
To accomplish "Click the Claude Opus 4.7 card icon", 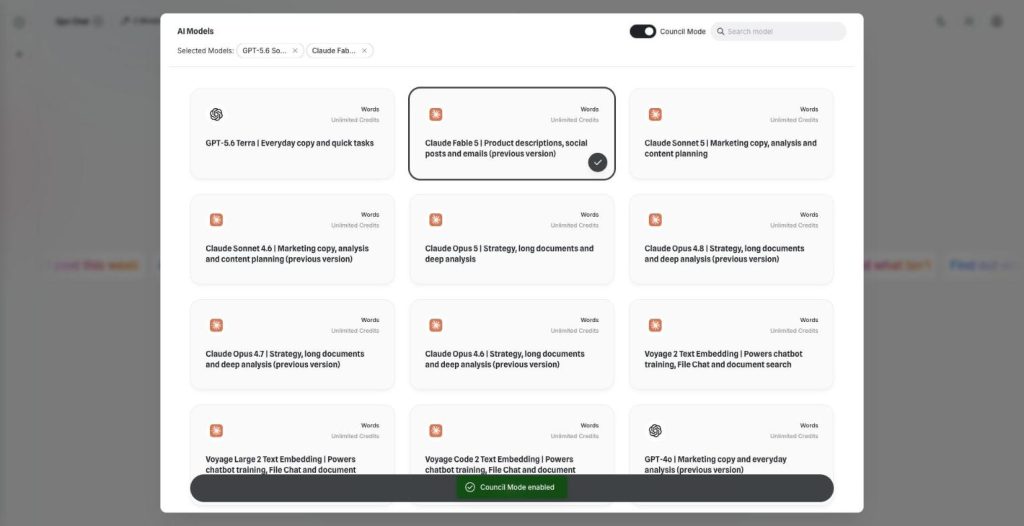I will coord(216,325).
